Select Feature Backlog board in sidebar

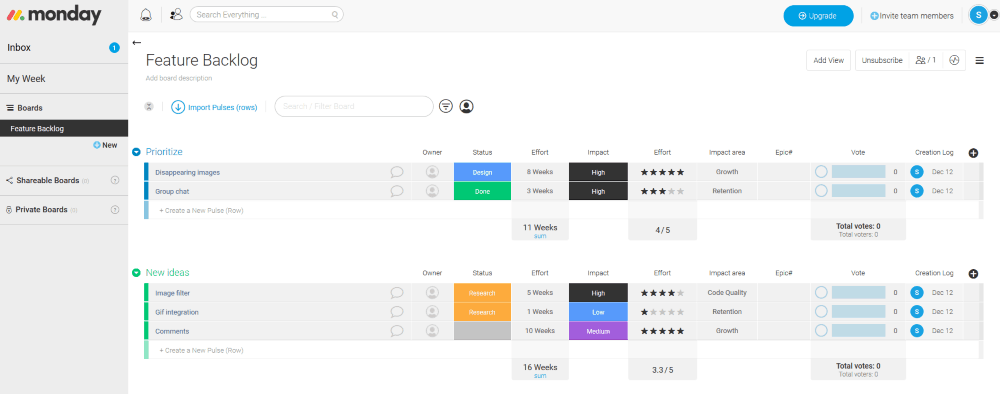(x=64, y=129)
